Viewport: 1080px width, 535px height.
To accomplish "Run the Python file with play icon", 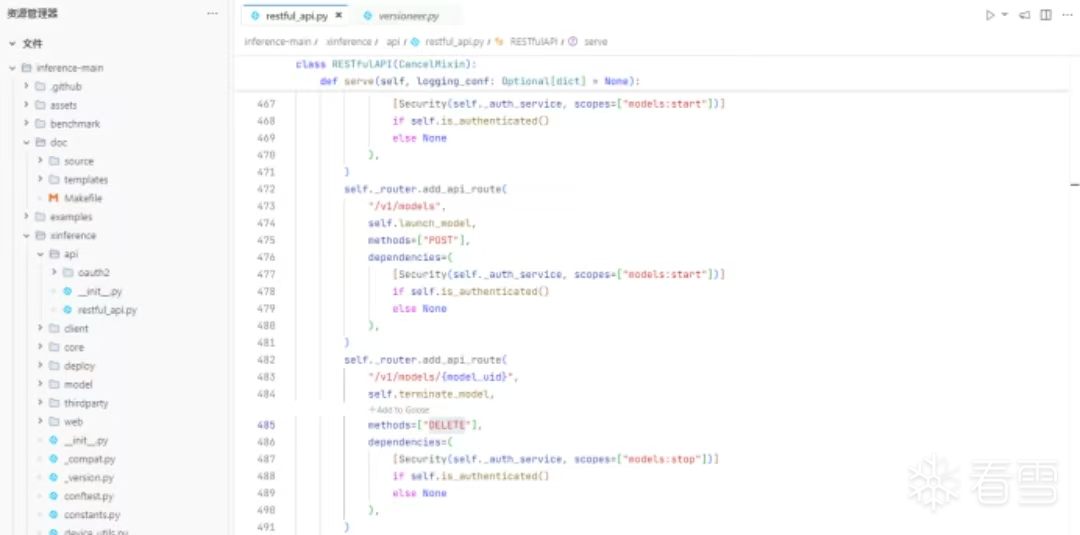I will (989, 15).
